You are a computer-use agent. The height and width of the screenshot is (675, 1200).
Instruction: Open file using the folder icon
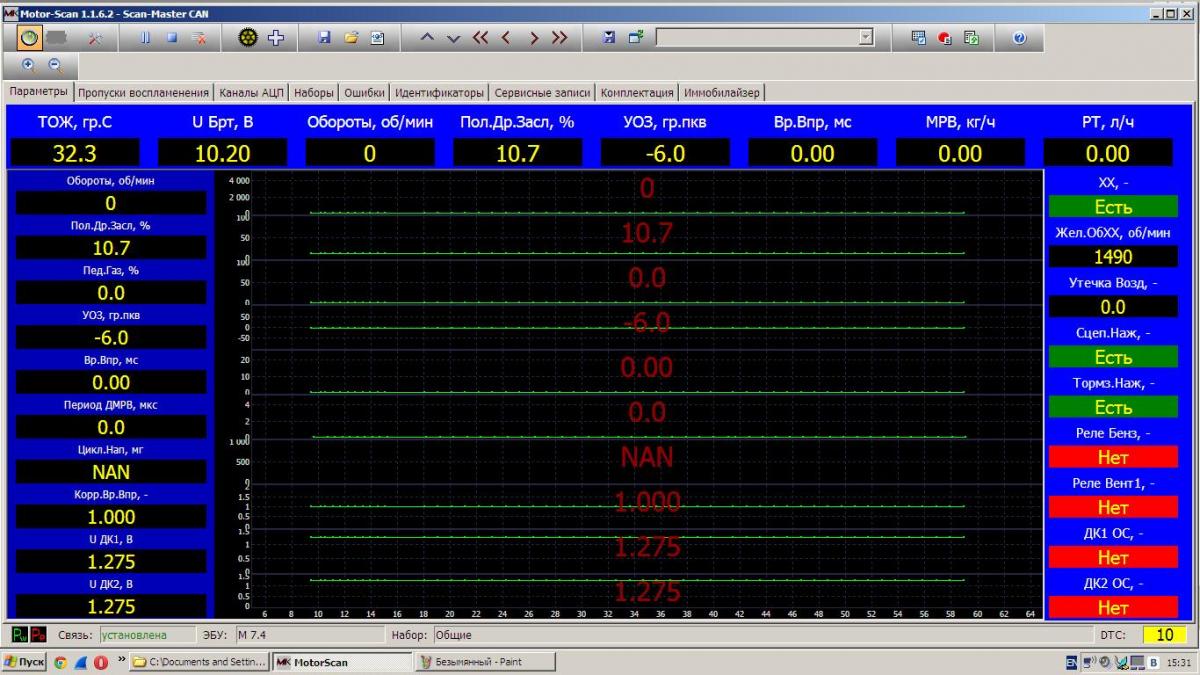click(x=351, y=38)
